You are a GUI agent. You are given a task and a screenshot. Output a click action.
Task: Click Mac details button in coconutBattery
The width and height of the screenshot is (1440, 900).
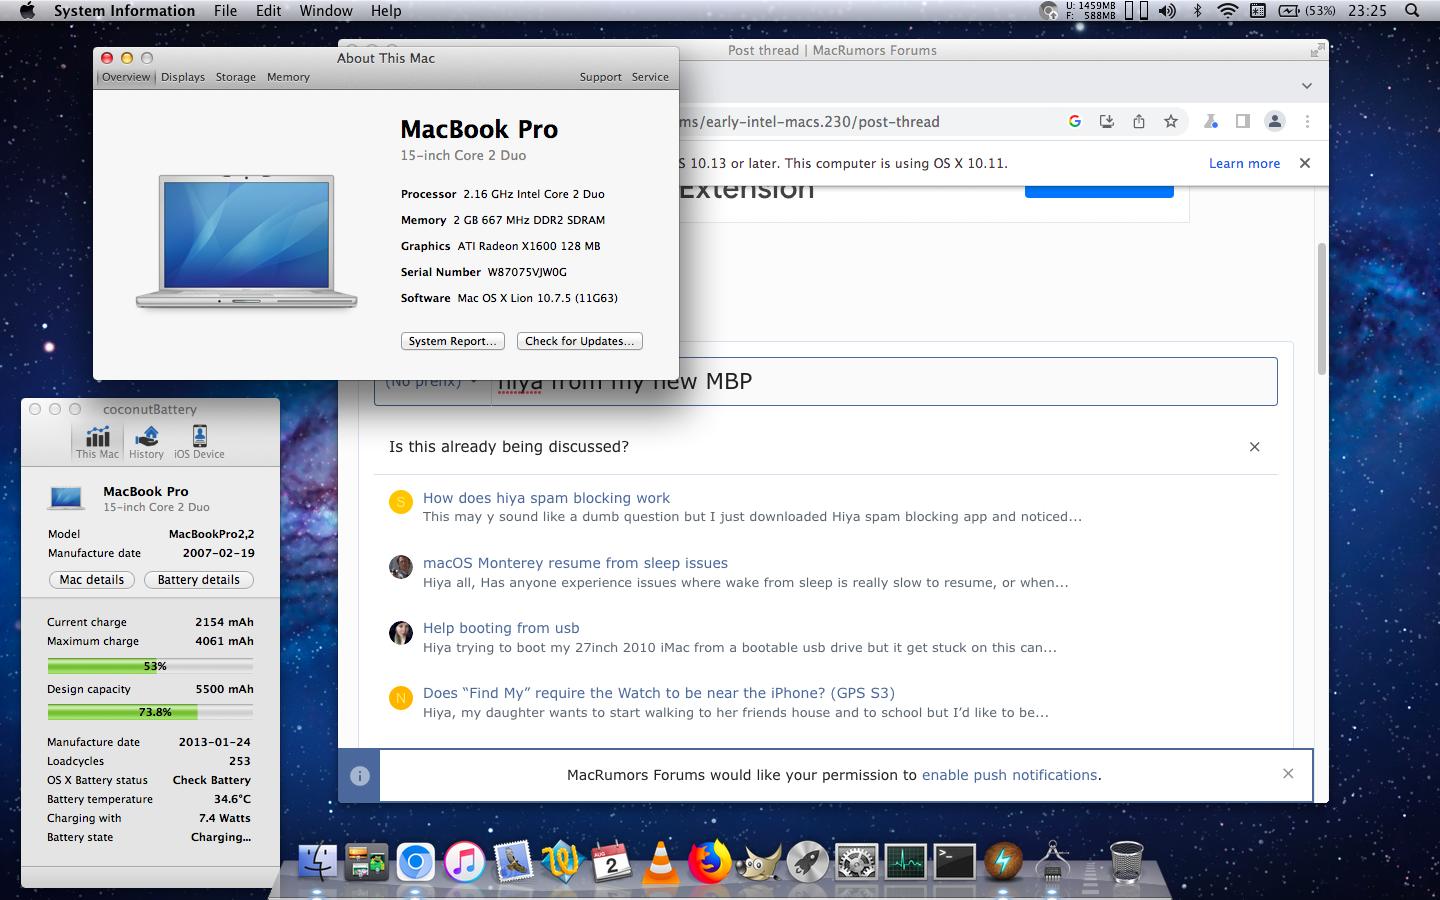[x=92, y=580]
